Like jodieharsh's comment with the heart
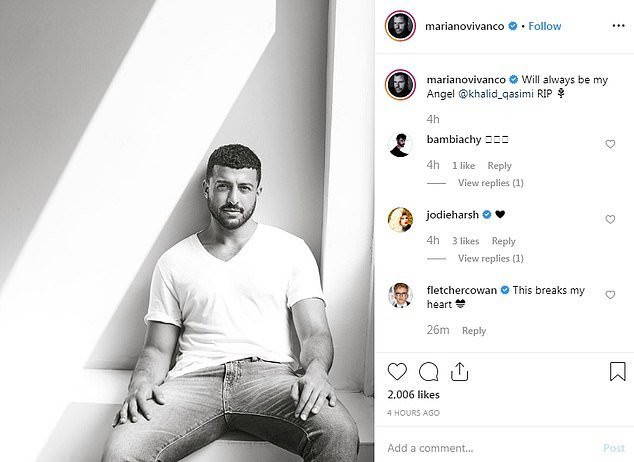 coord(610,219)
